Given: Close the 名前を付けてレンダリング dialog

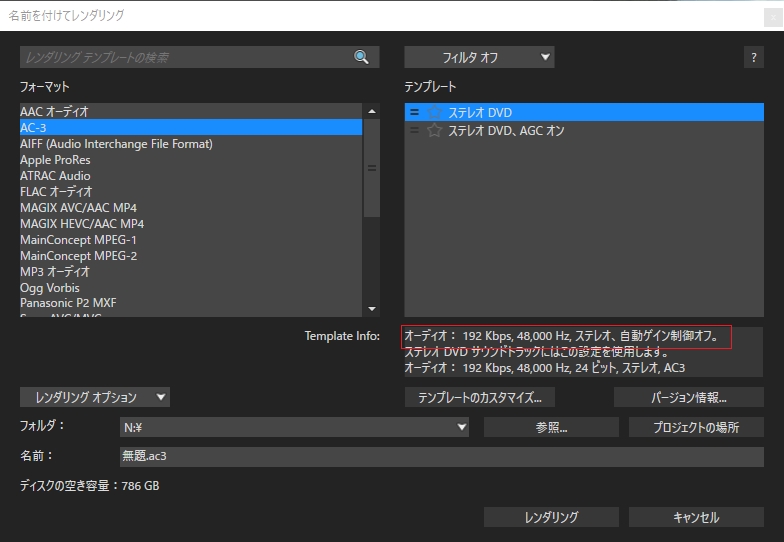Looking at the screenshot, I should 773,18.
